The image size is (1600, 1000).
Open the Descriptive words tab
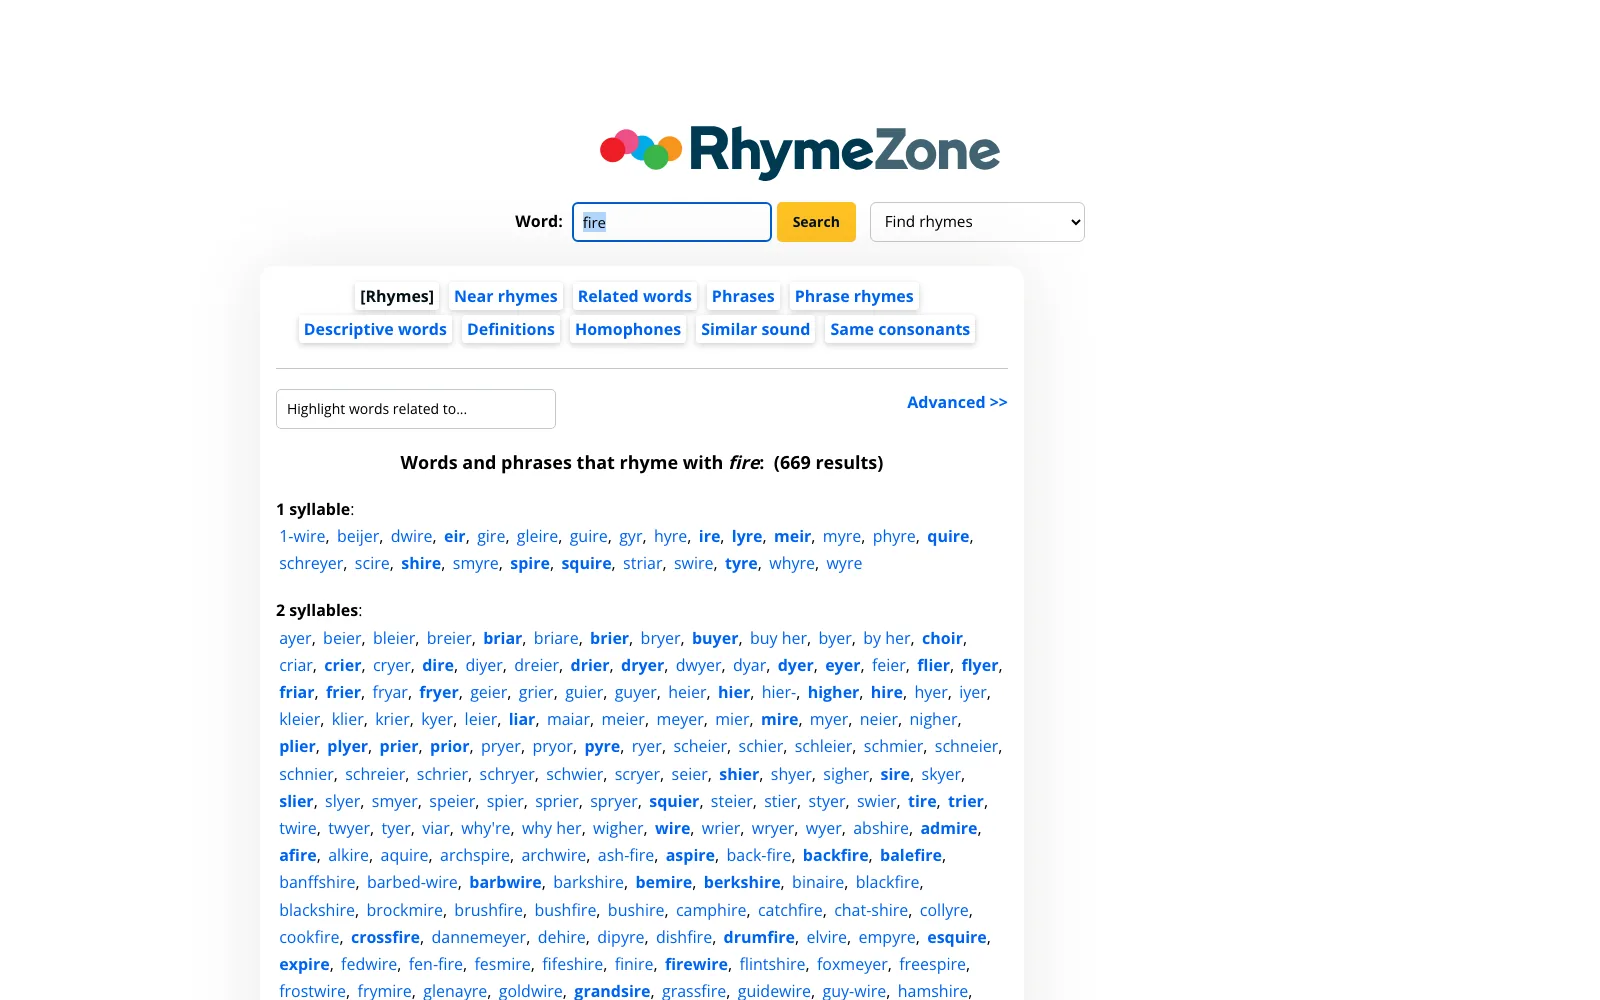(375, 329)
